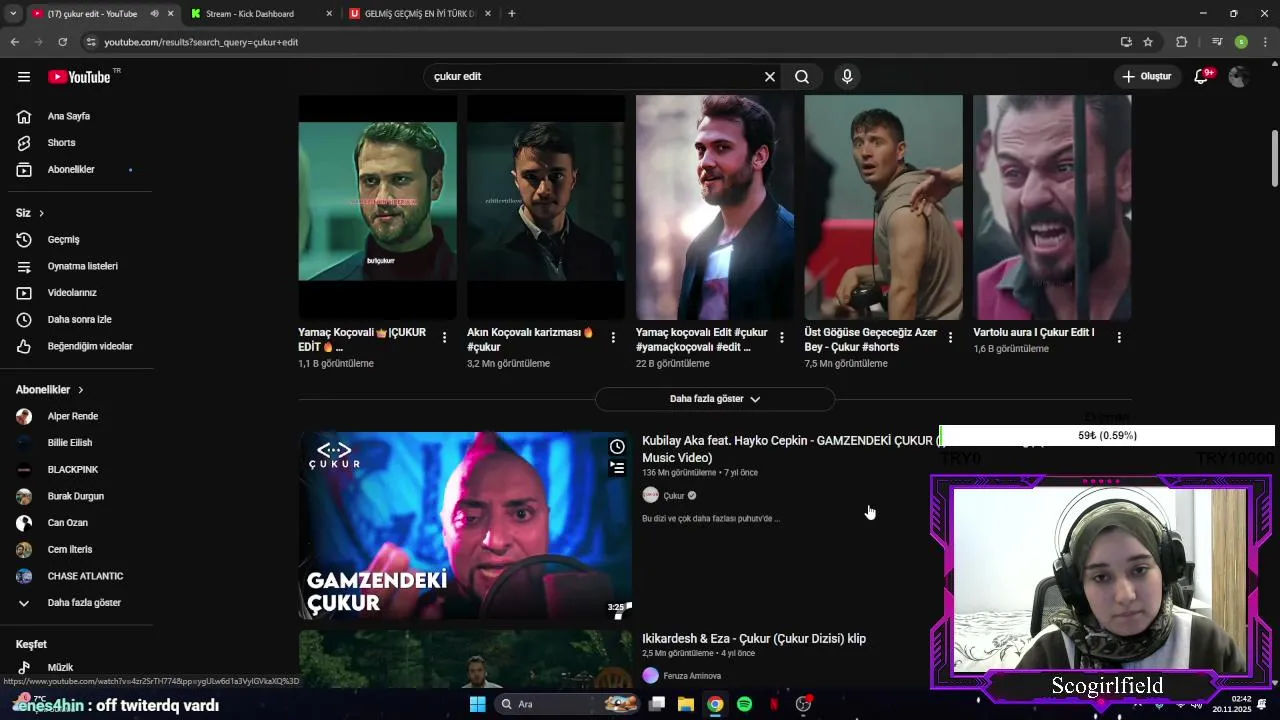This screenshot has height=720, width=1280.
Task: Open the Burak Durgun channel
Action: pos(77,496)
